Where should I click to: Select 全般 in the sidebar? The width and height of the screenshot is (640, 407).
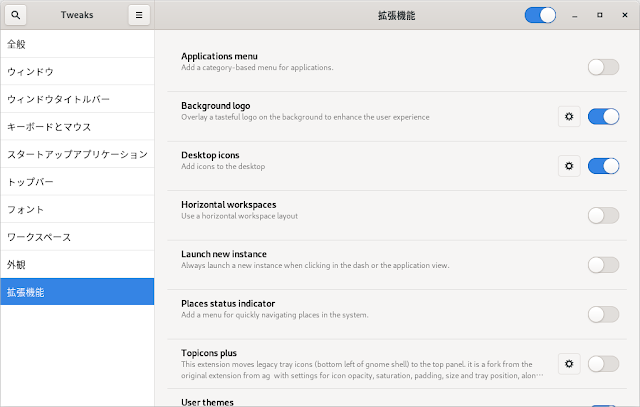coord(77,44)
